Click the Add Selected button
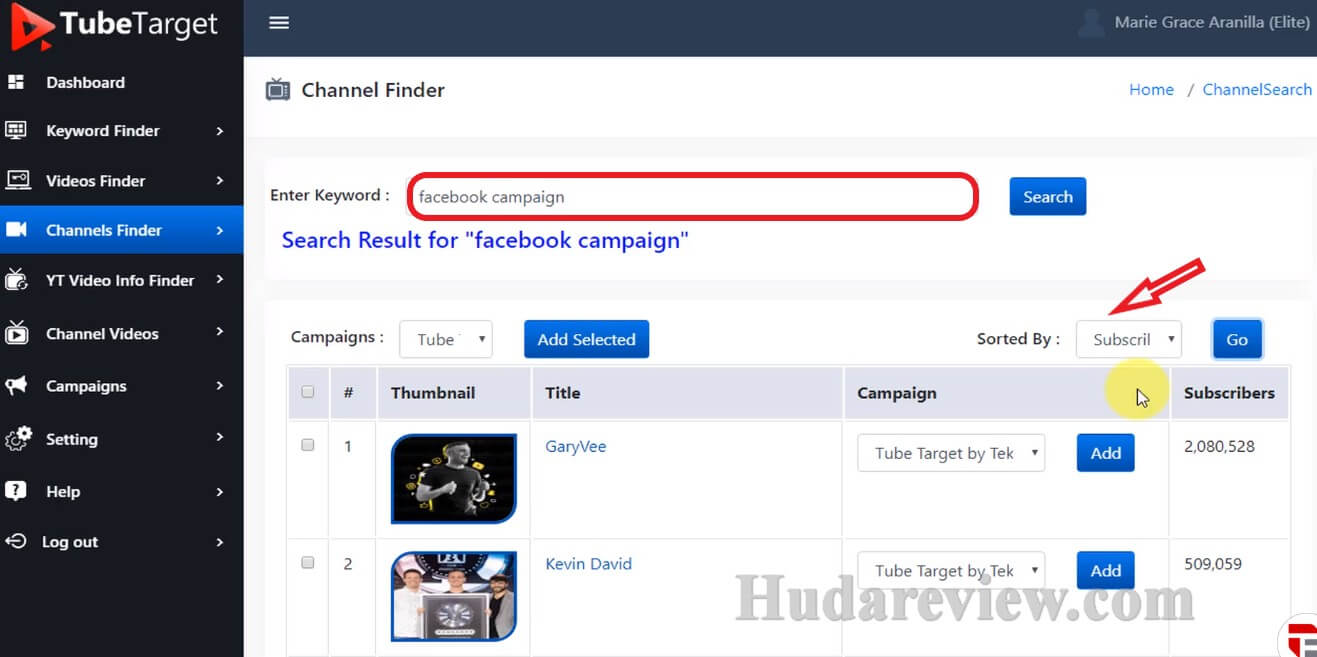The height and width of the screenshot is (657, 1317). click(586, 339)
